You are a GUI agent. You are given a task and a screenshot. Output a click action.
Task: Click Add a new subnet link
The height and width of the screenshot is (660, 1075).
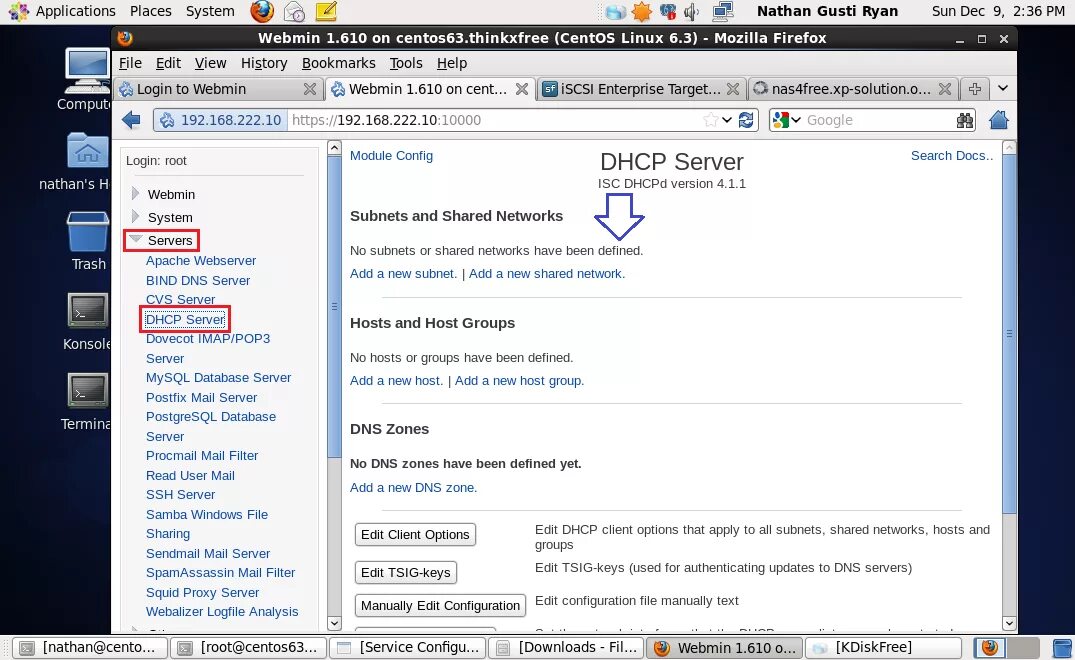[403, 273]
